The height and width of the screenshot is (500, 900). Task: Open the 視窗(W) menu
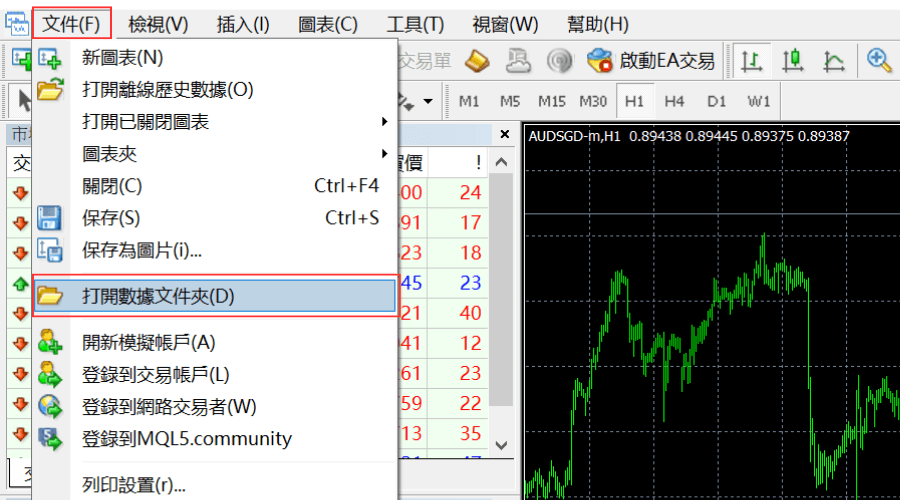505,24
